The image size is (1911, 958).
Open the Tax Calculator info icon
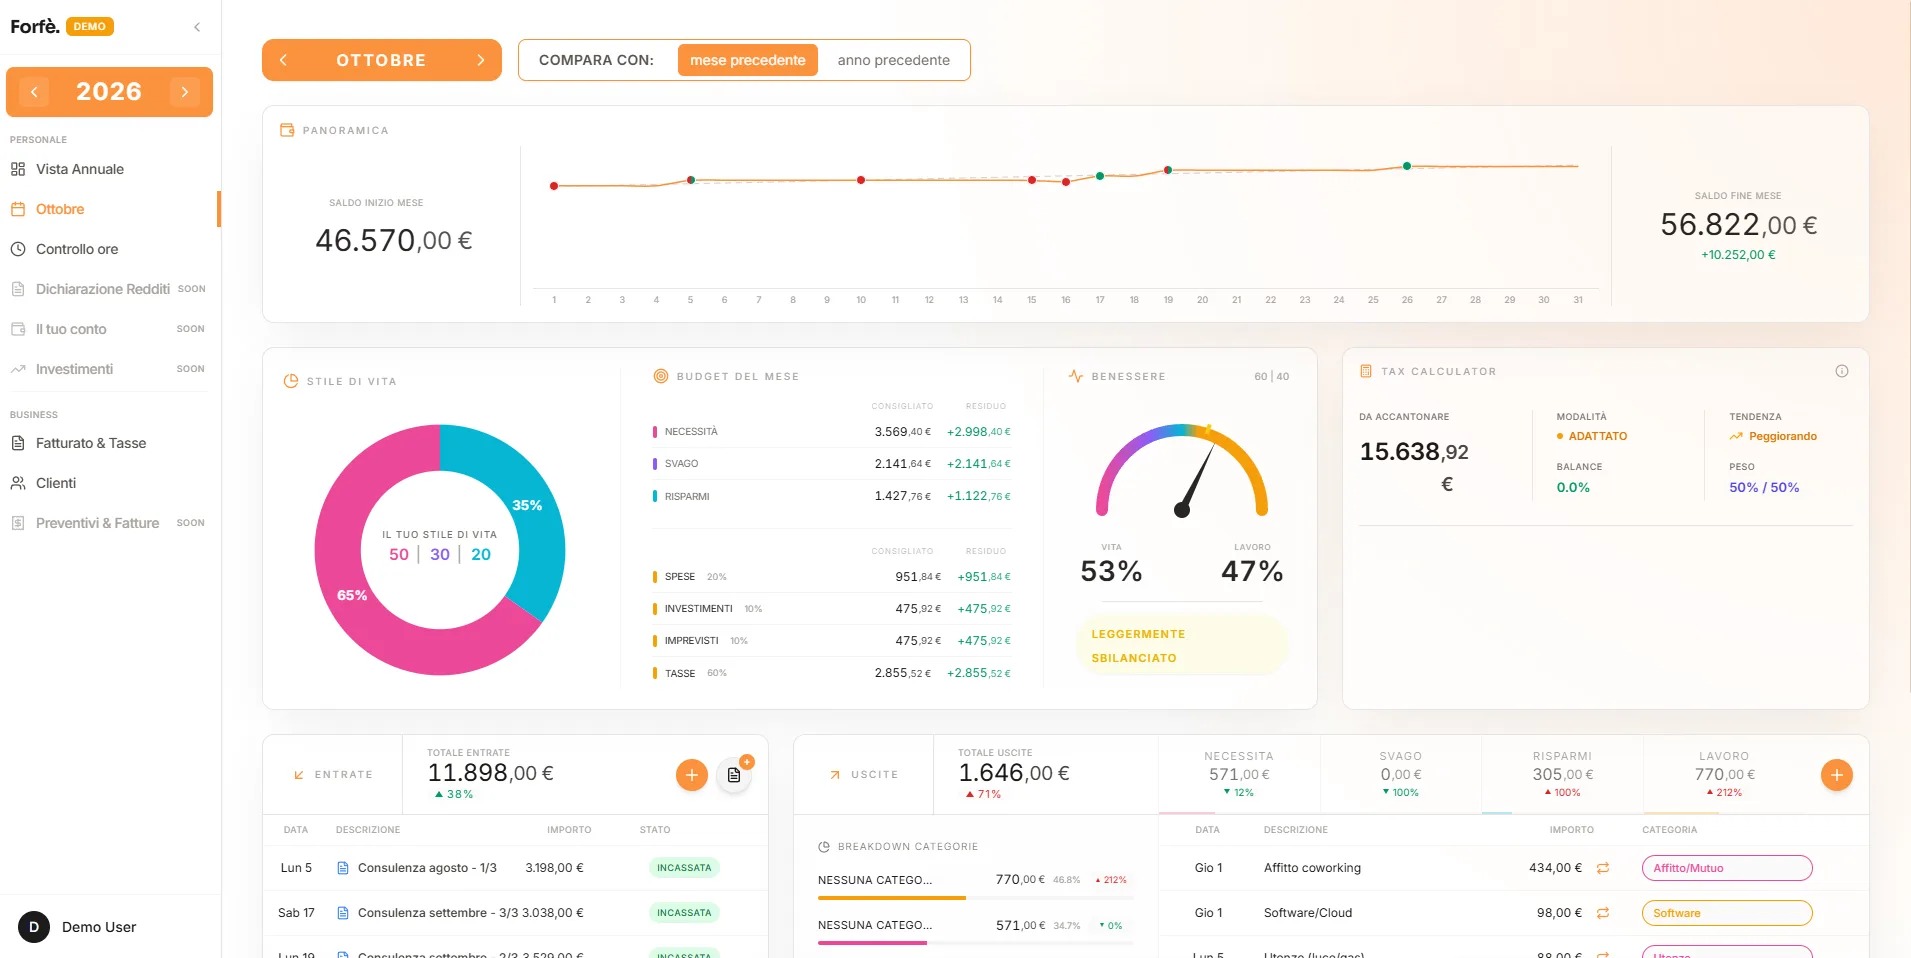1841,371
